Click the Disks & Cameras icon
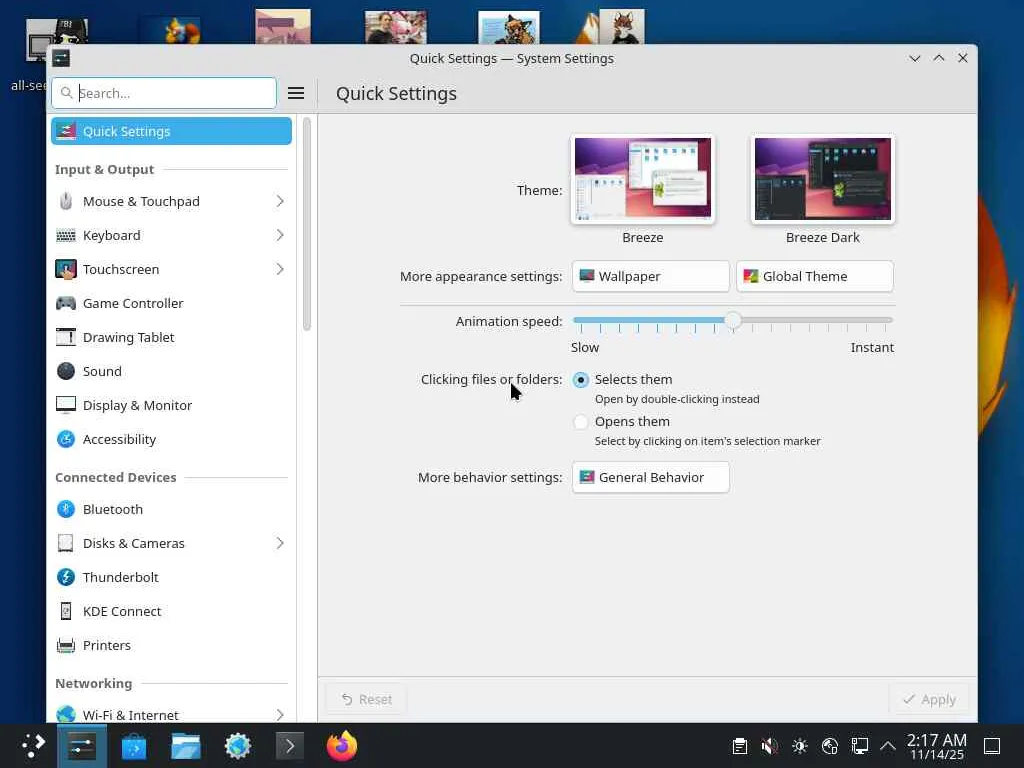The image size is (1024, 768). [x=65, y=543]
